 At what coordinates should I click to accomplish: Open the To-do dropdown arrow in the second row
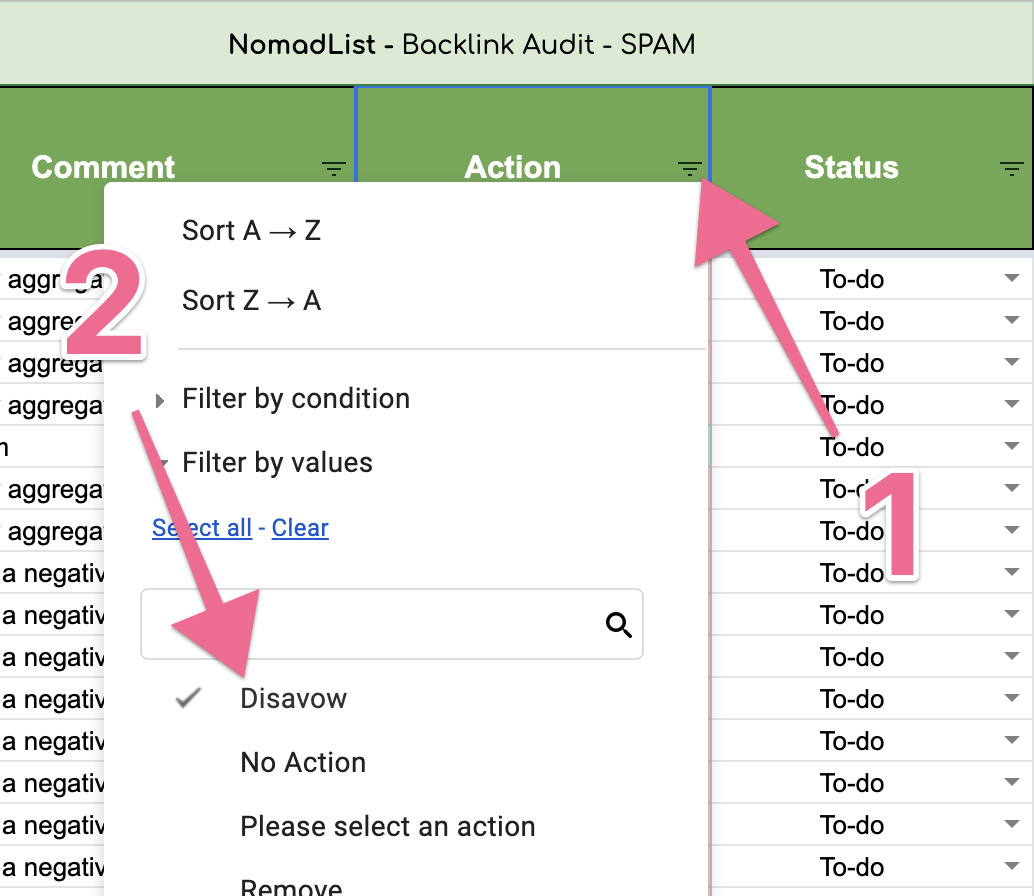click(1011, 321)
